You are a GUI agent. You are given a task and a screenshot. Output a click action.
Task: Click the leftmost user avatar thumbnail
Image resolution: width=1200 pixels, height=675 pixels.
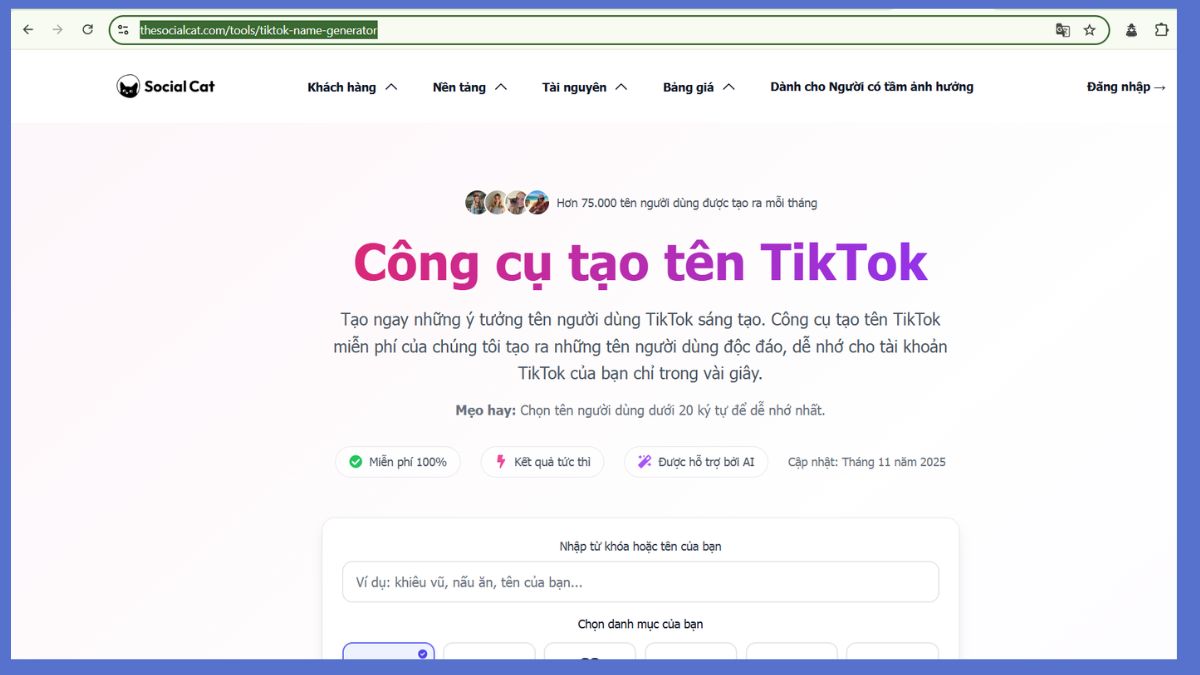pos(476,203)
